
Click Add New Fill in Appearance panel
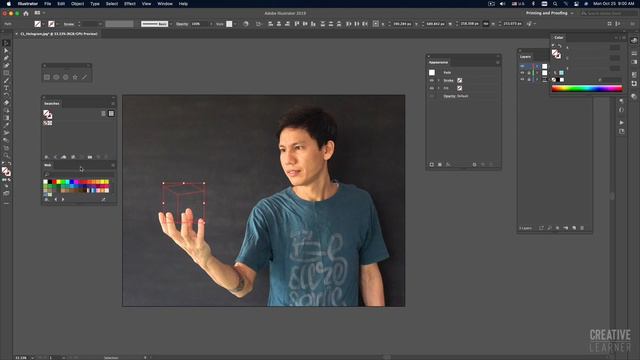pos(440,164)
